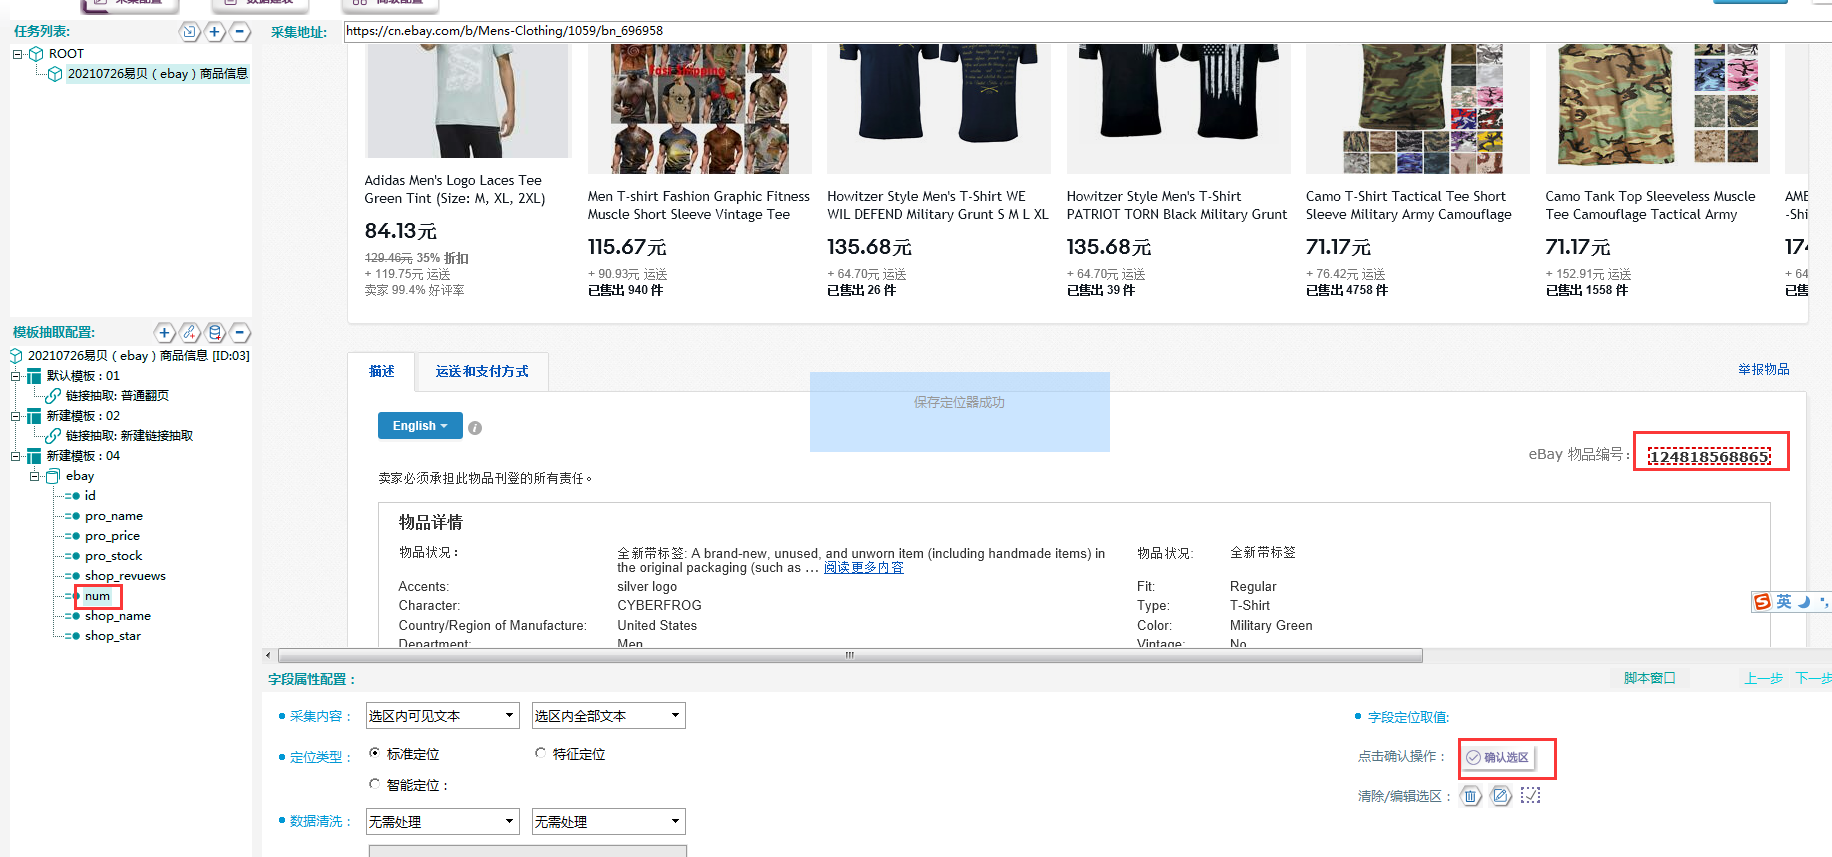This screenshot has width=1832, height=857.
Task: Select the 20210726易贝 (ebay) 商品信息 task
Action: (x=157, y=74)
